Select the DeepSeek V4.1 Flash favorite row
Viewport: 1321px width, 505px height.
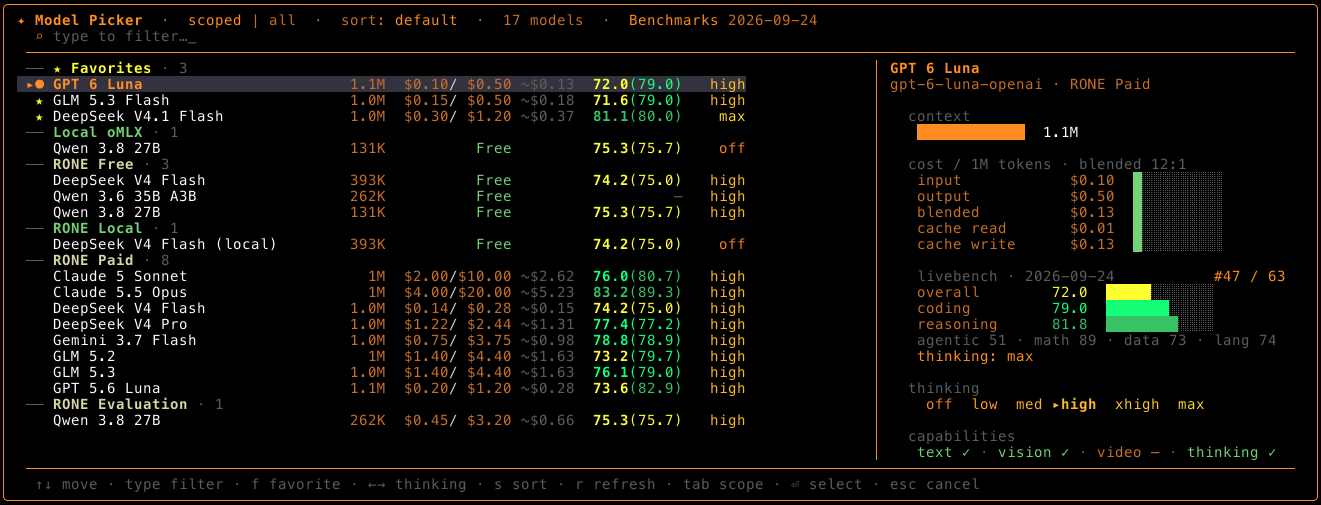point(382,116)
